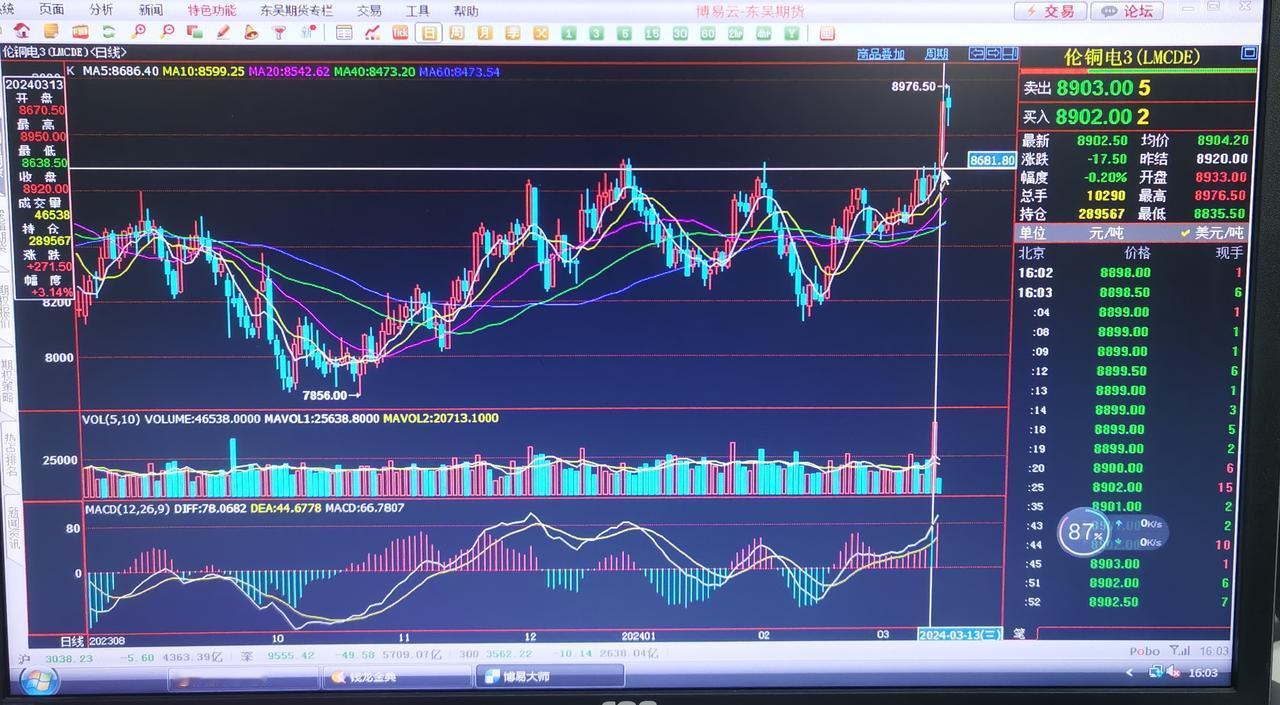
Task: Select the daily (日) period icon
Action: [x=429, y=32]
